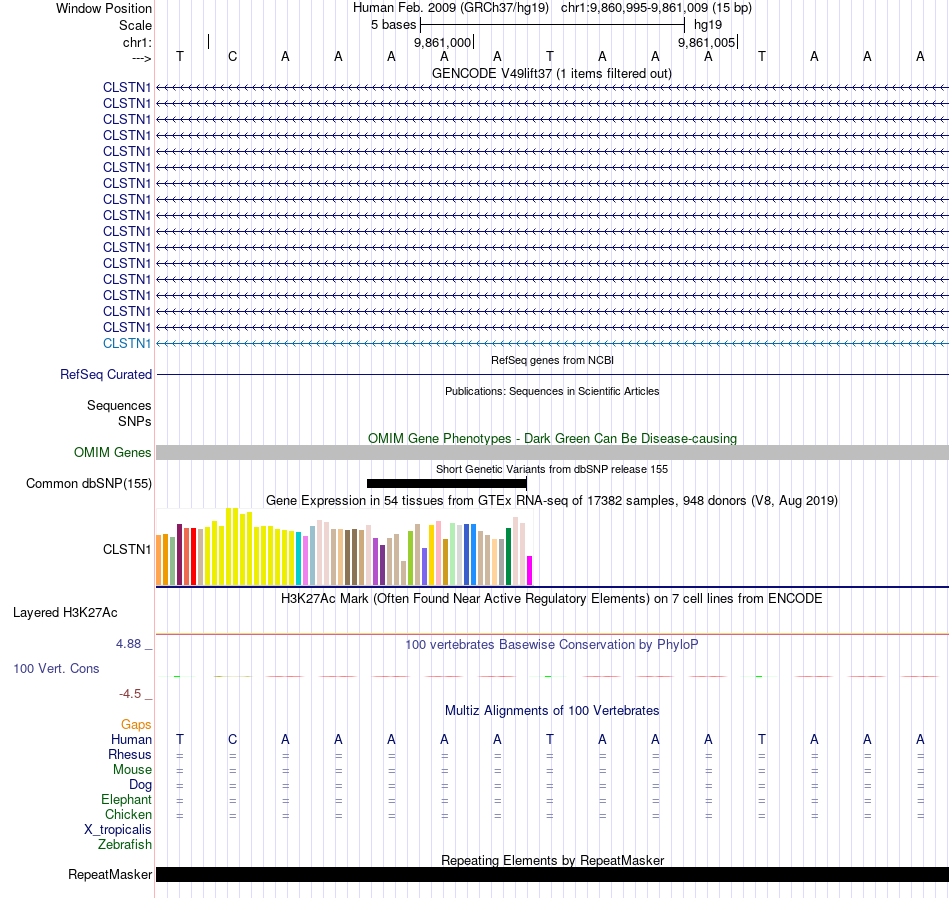Click the Sequences track label
950x898 pixels.
click(119, 405)
